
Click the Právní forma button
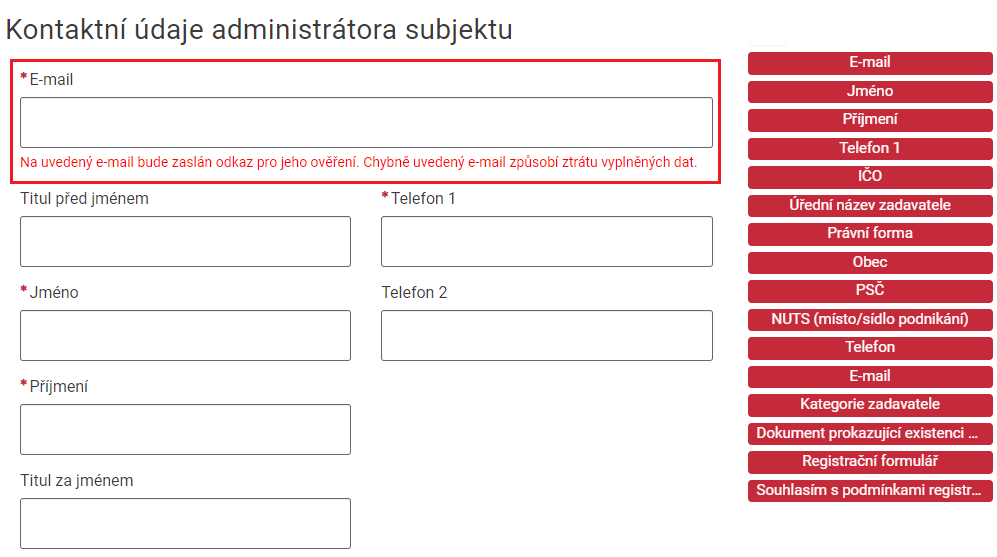(870, 234)
